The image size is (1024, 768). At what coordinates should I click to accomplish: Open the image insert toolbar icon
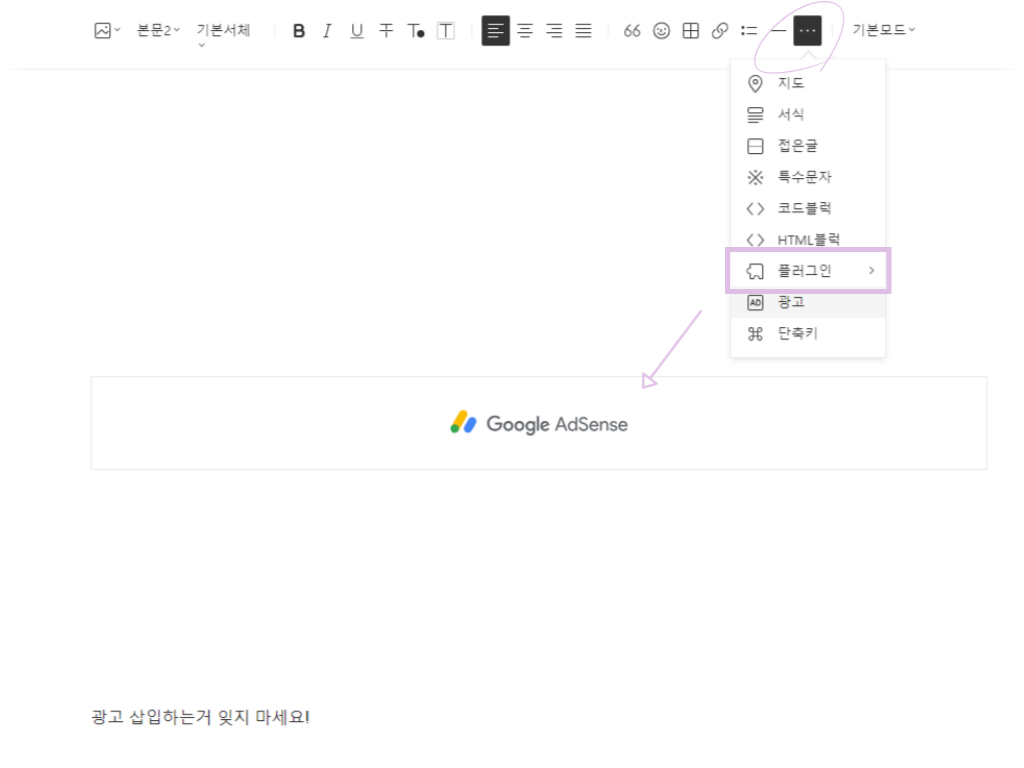(106, 30)
